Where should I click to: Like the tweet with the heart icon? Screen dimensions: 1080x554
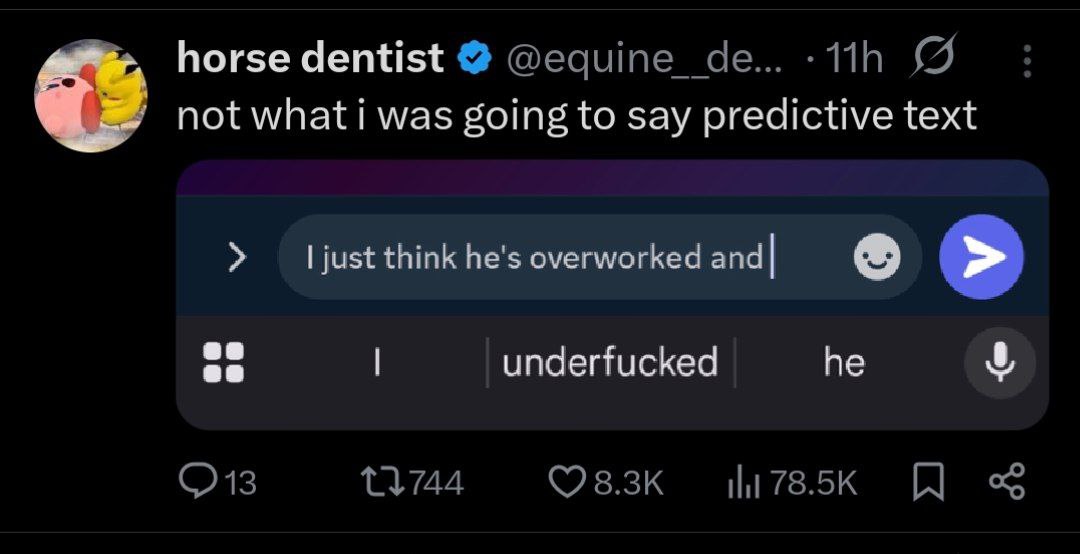point(568,483)
